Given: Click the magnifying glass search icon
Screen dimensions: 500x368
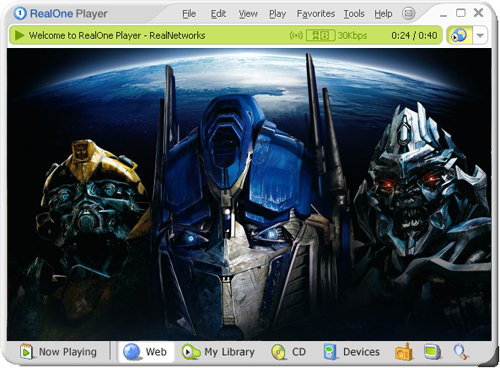Looking at the screenshot, I should (x=460, y=352).
